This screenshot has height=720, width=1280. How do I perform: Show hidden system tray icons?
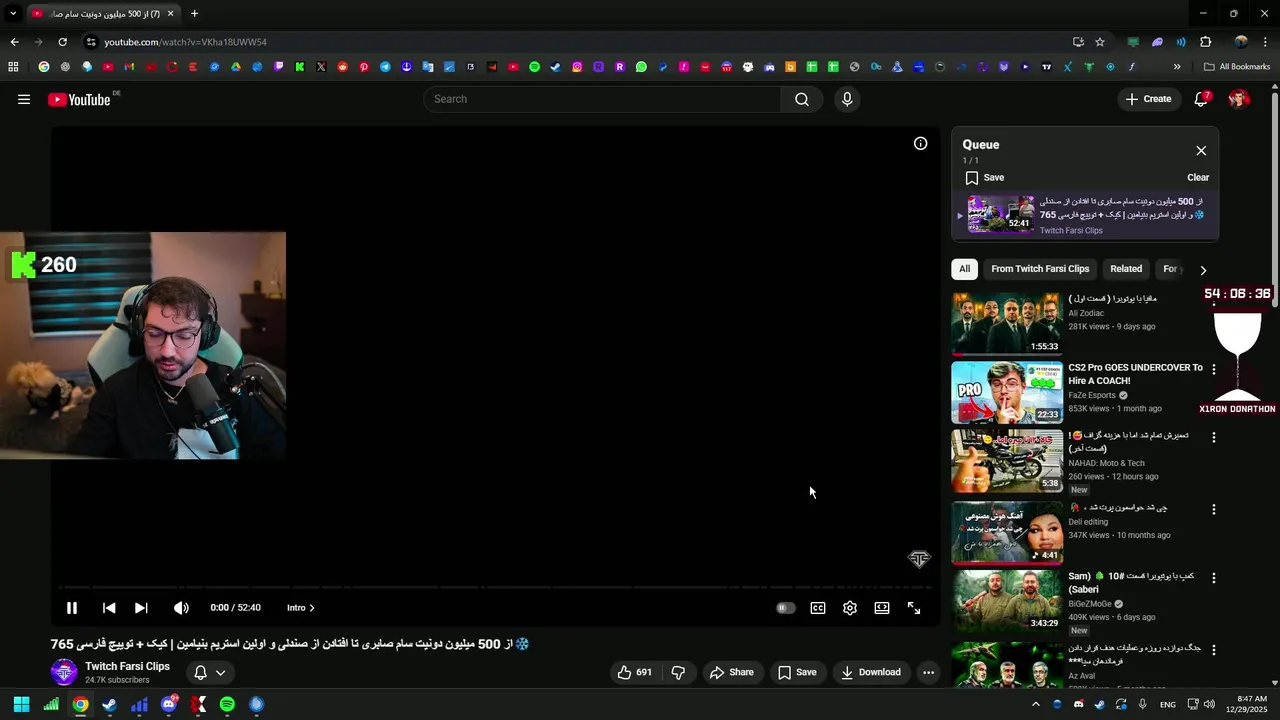click(1035, 705)
